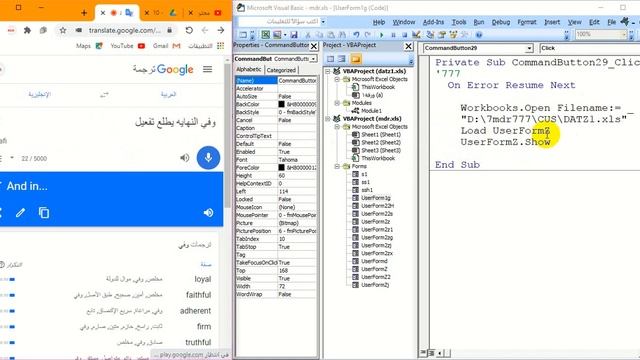Bookmark this page star icon
This screenshot has height=360, width=640.
coord(63,30)
